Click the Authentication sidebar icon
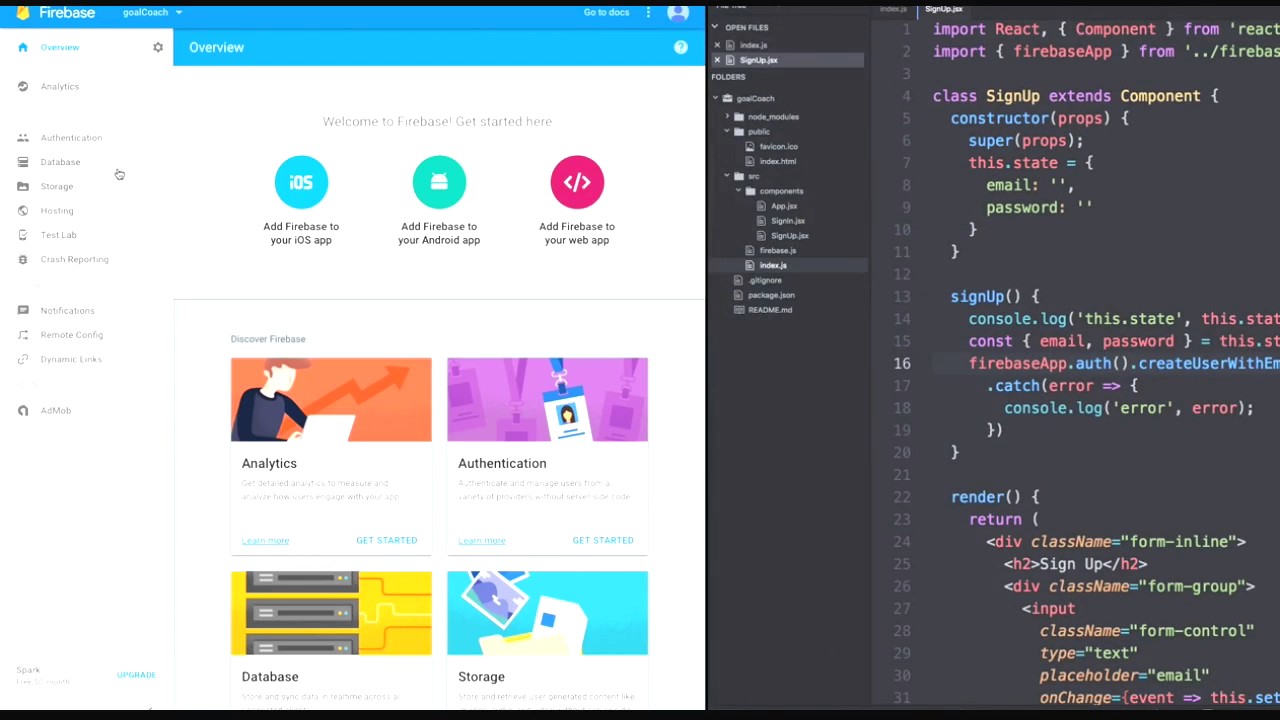 (23, 137)
